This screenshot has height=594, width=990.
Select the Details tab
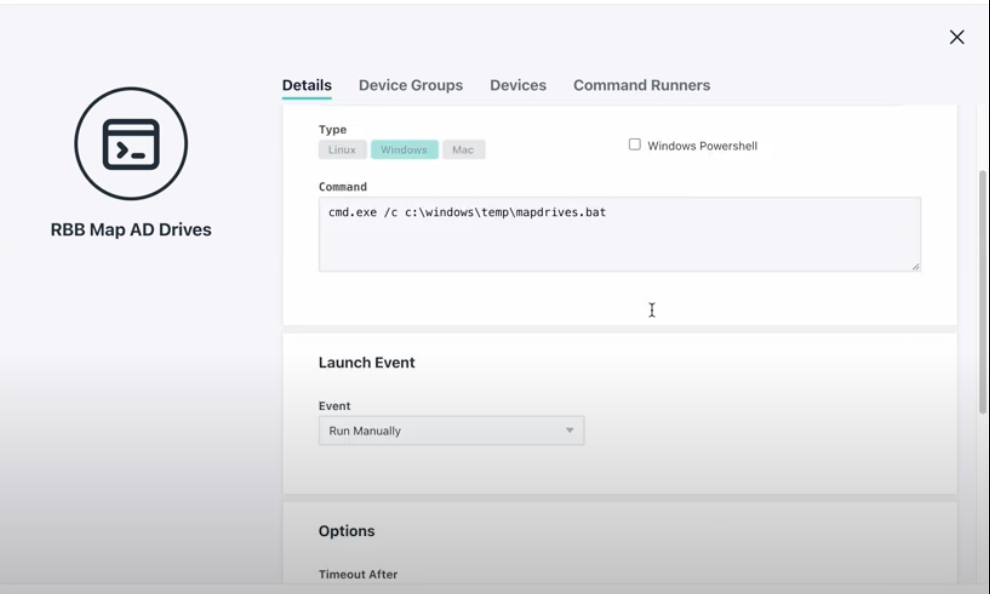point(307,85)
